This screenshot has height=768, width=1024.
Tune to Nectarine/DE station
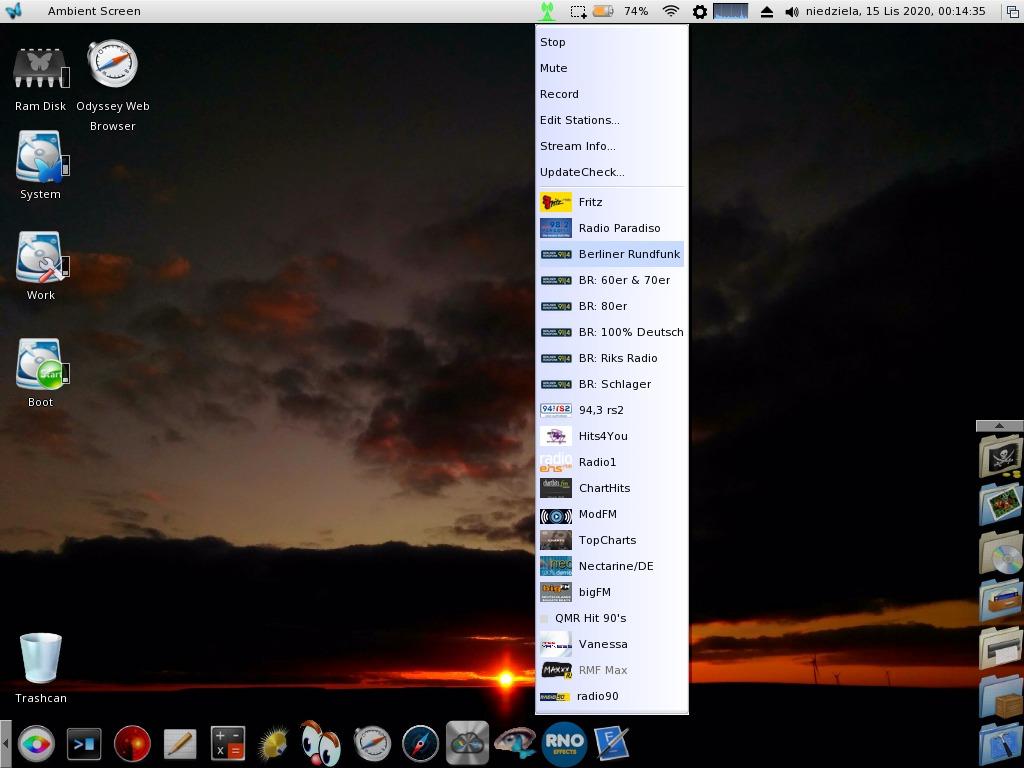click(x=611, y=566)
